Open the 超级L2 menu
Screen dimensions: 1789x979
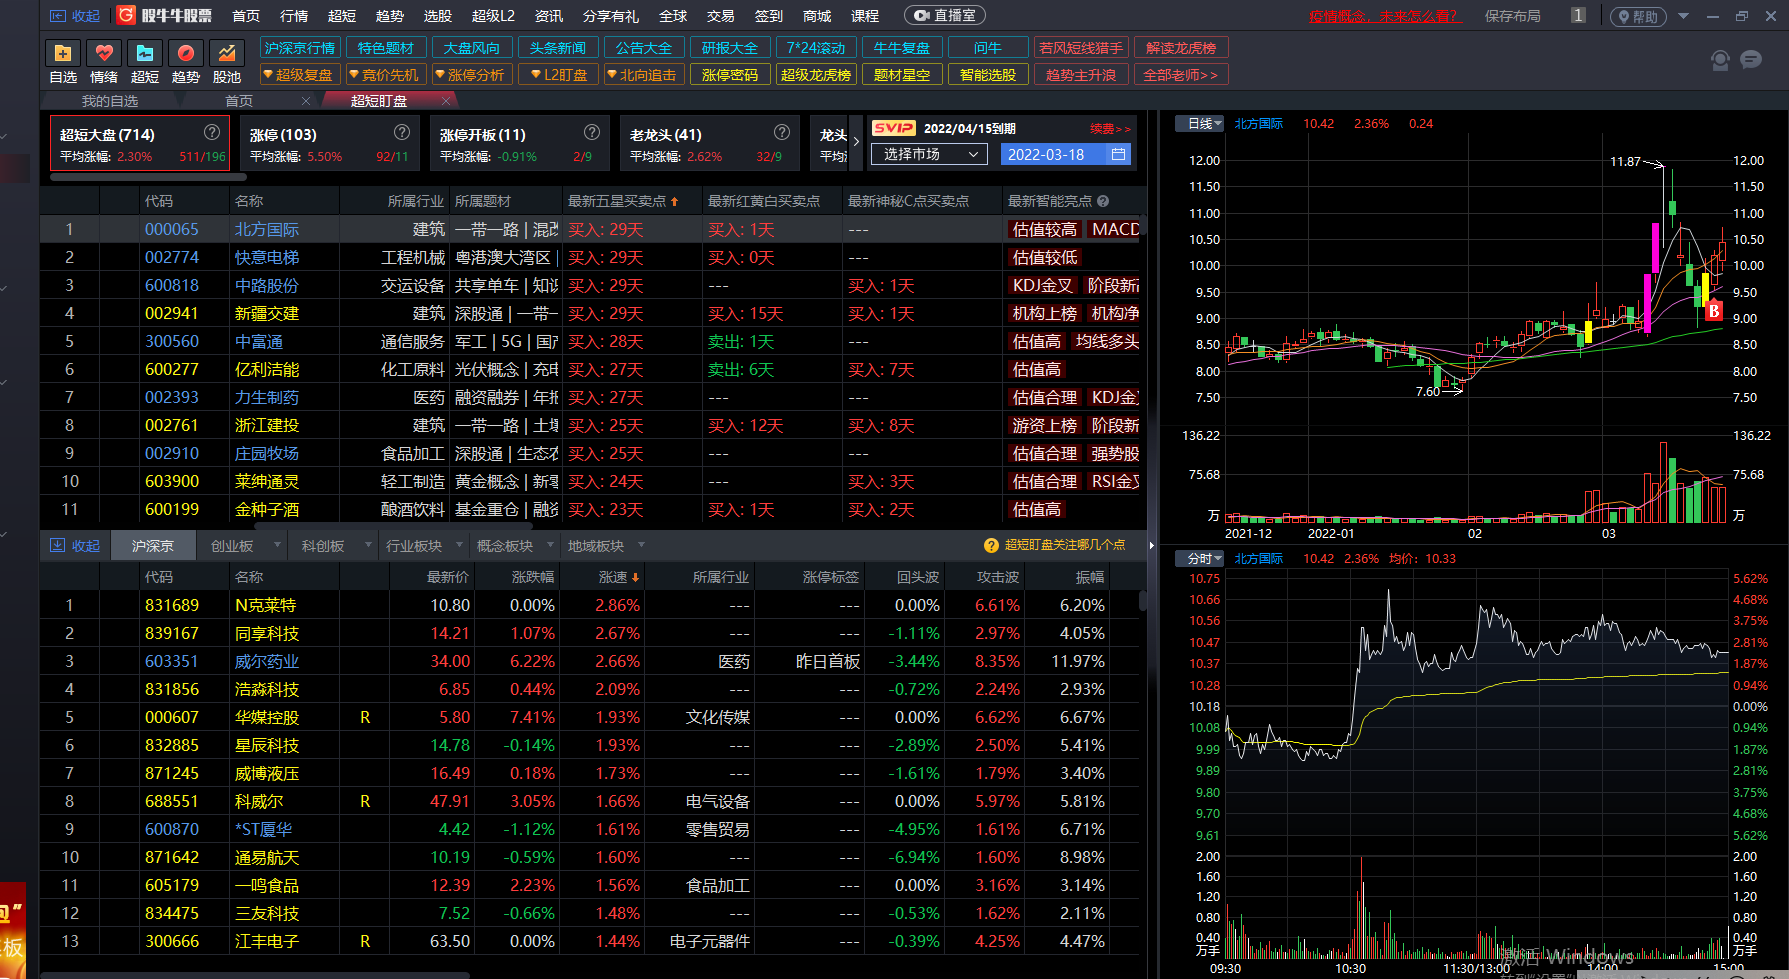[493, 16]
